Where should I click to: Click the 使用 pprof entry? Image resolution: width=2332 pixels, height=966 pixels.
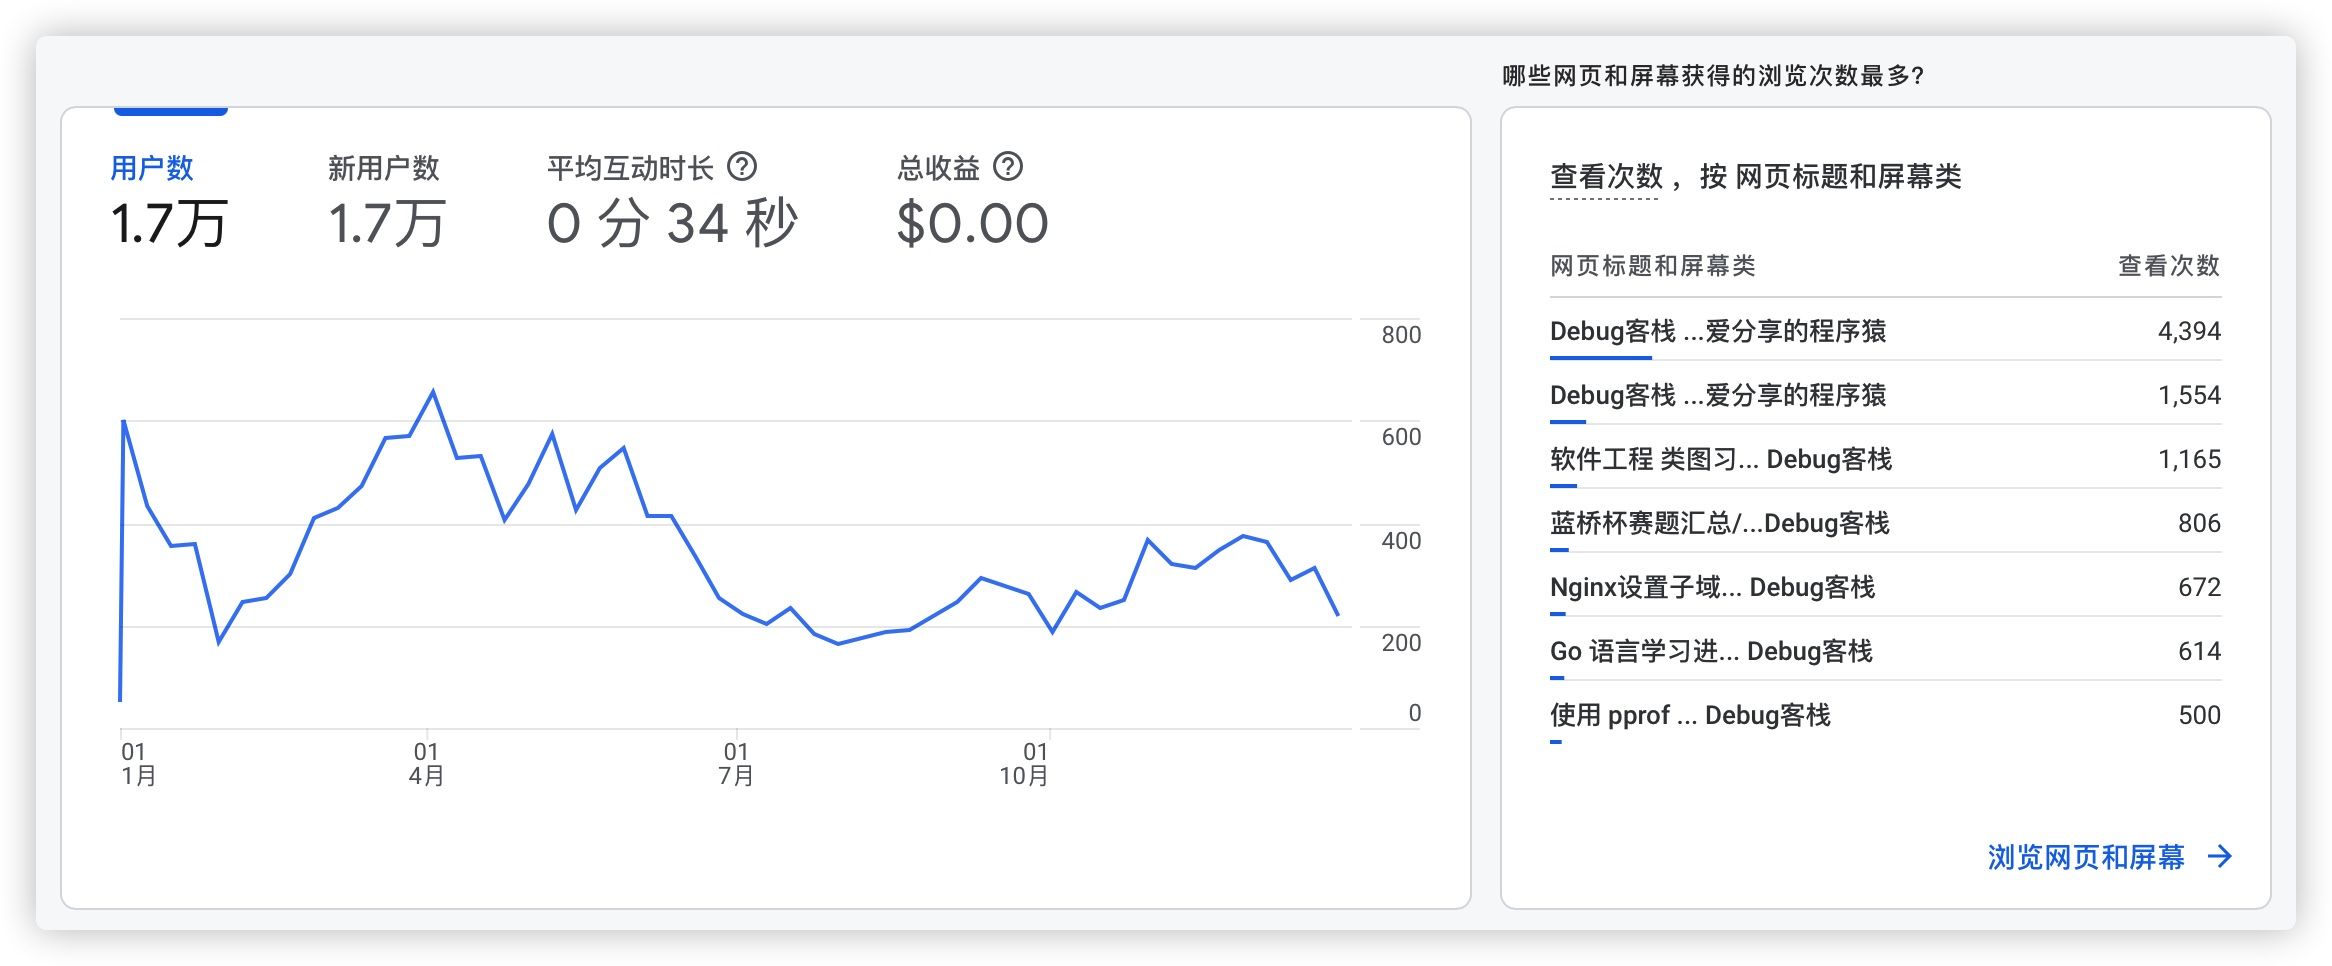point(1690,715)
